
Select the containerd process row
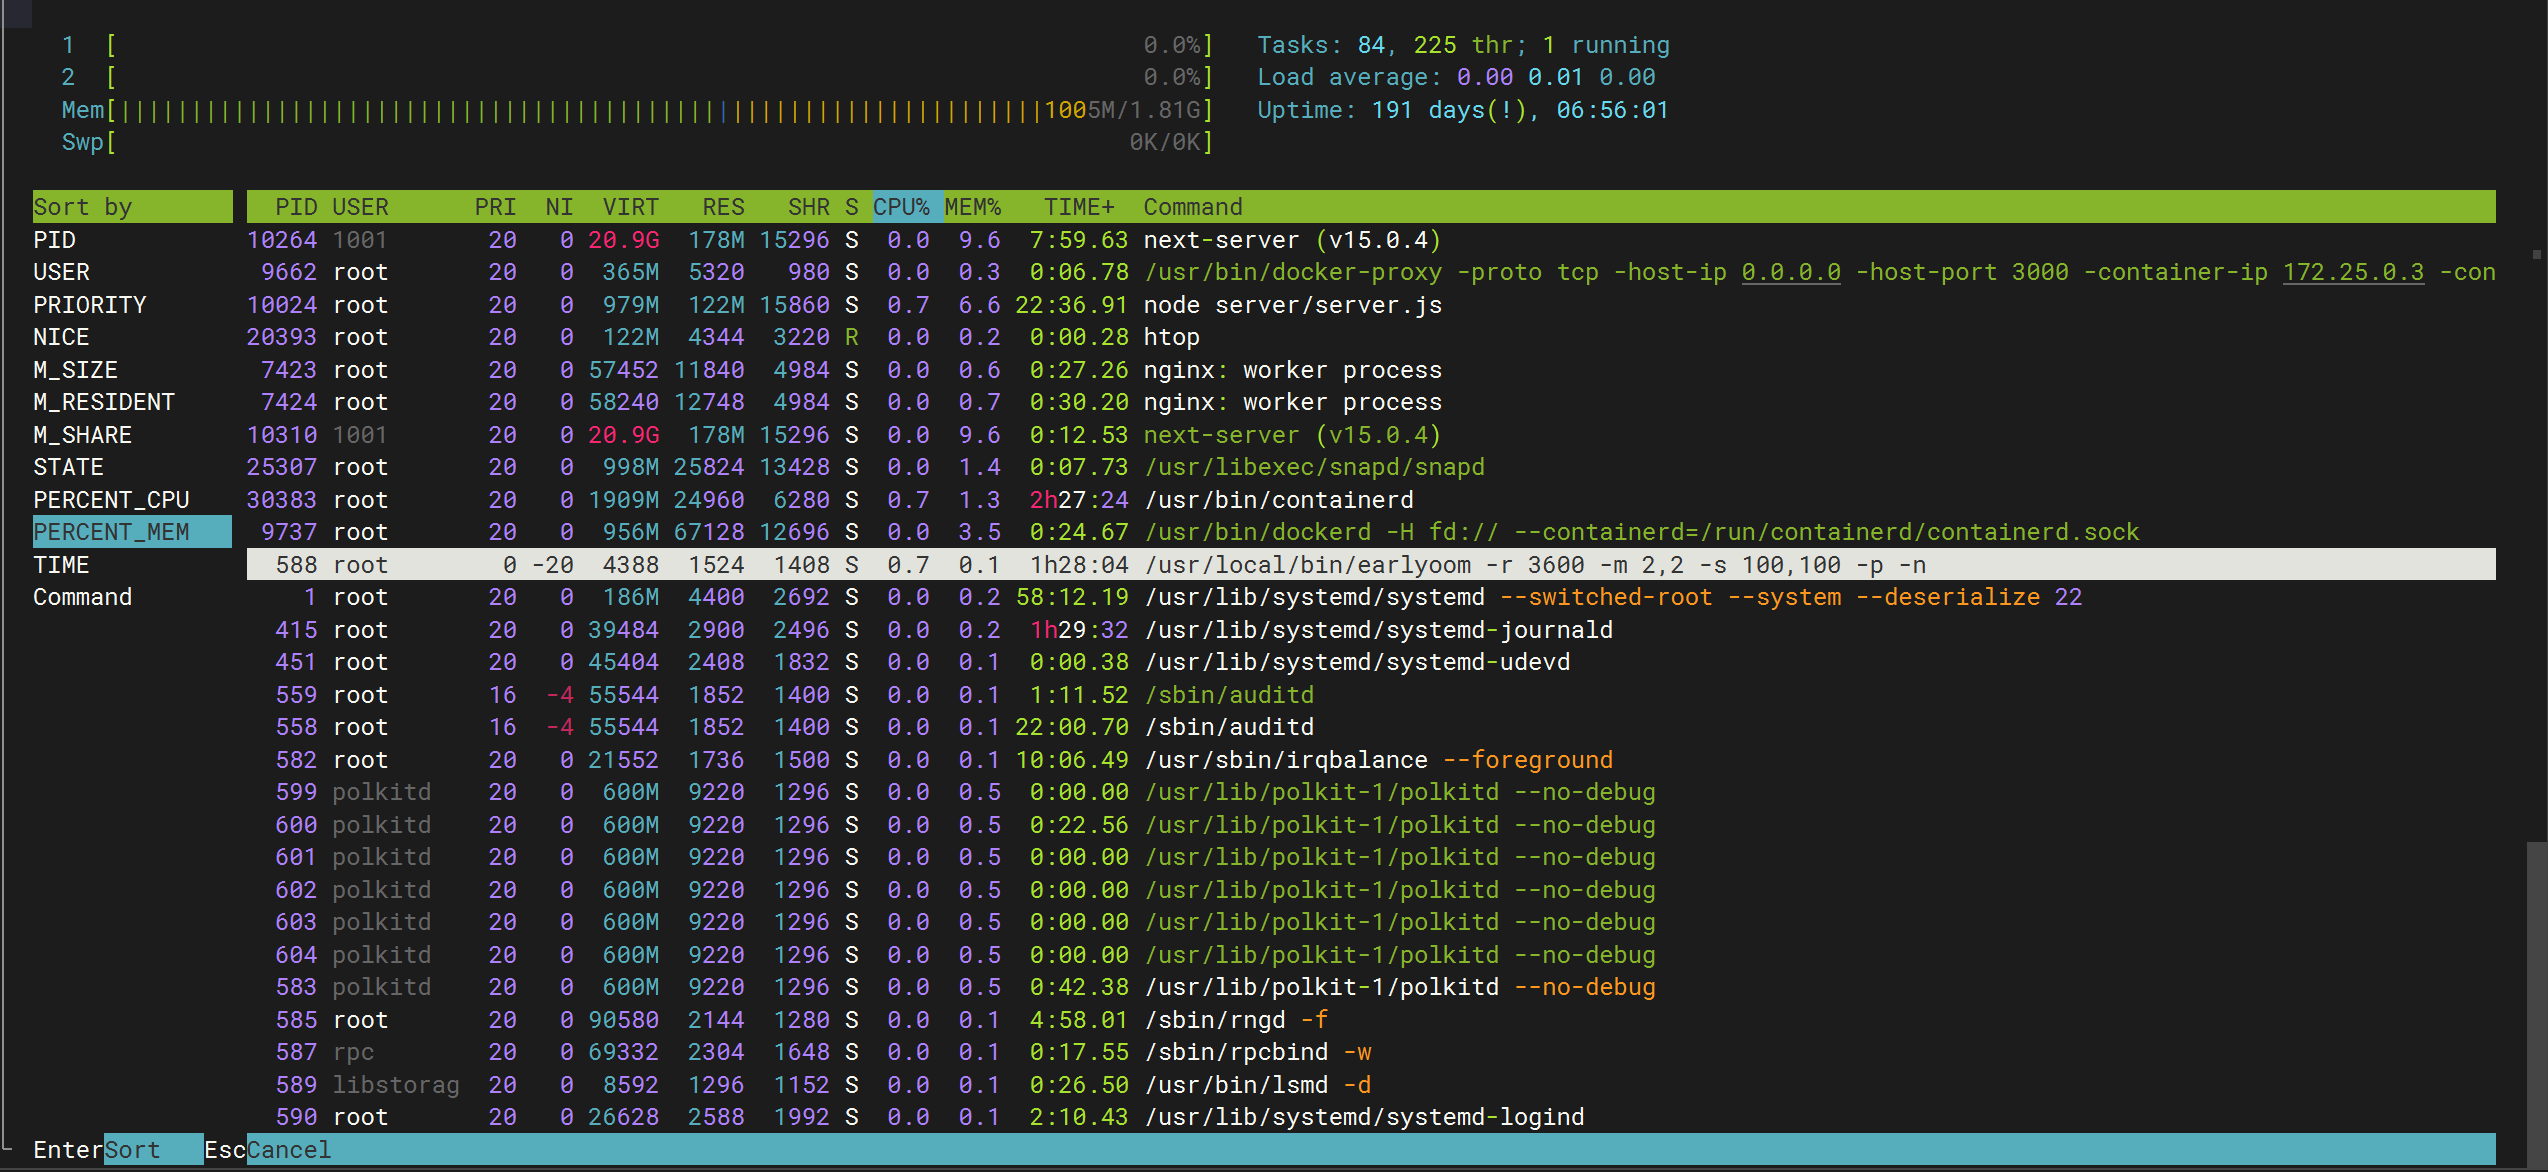[1278, 500]
